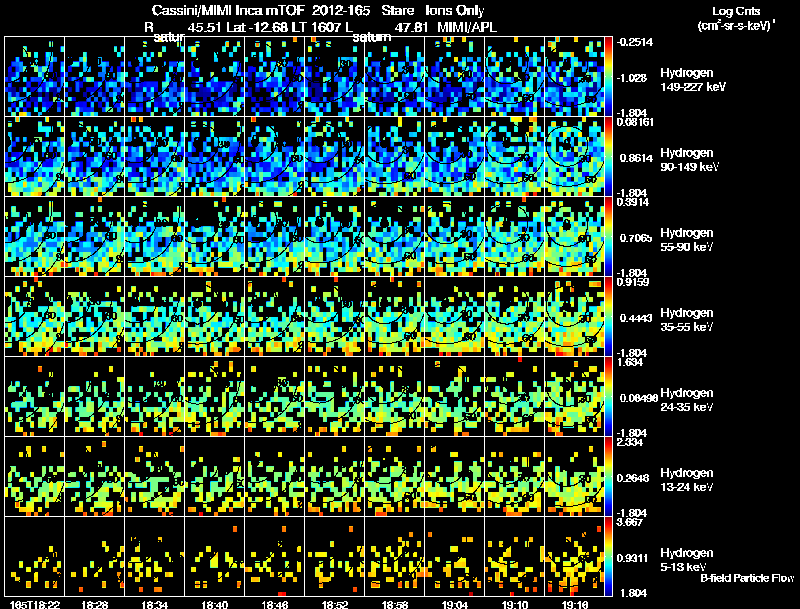Select the 90-149 keV image panel at 19:16
Screen dimensions: 800x609
point(574,157)
